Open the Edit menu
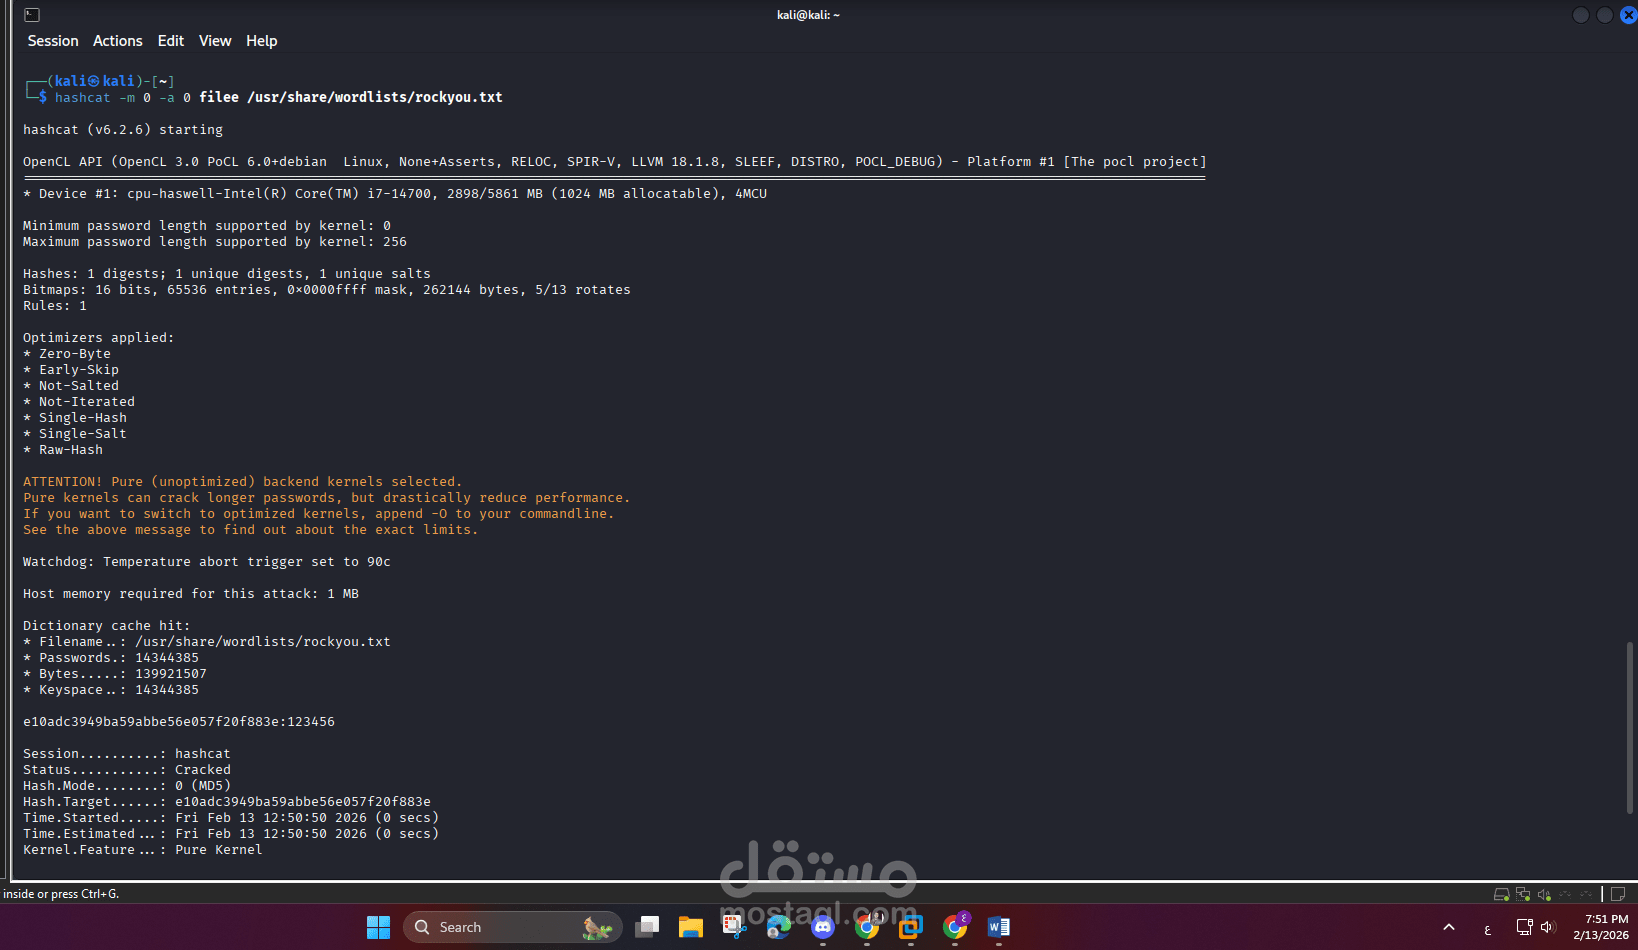This screenshot has width=1638, height=950. (171, 41)
